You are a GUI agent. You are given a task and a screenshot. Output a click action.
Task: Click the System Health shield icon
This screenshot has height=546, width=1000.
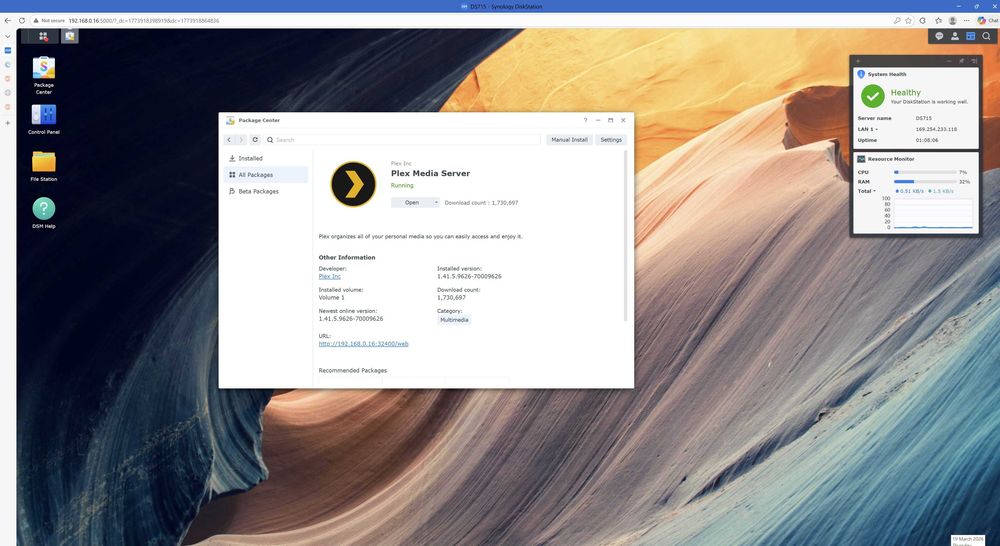[x=861, y=74]
